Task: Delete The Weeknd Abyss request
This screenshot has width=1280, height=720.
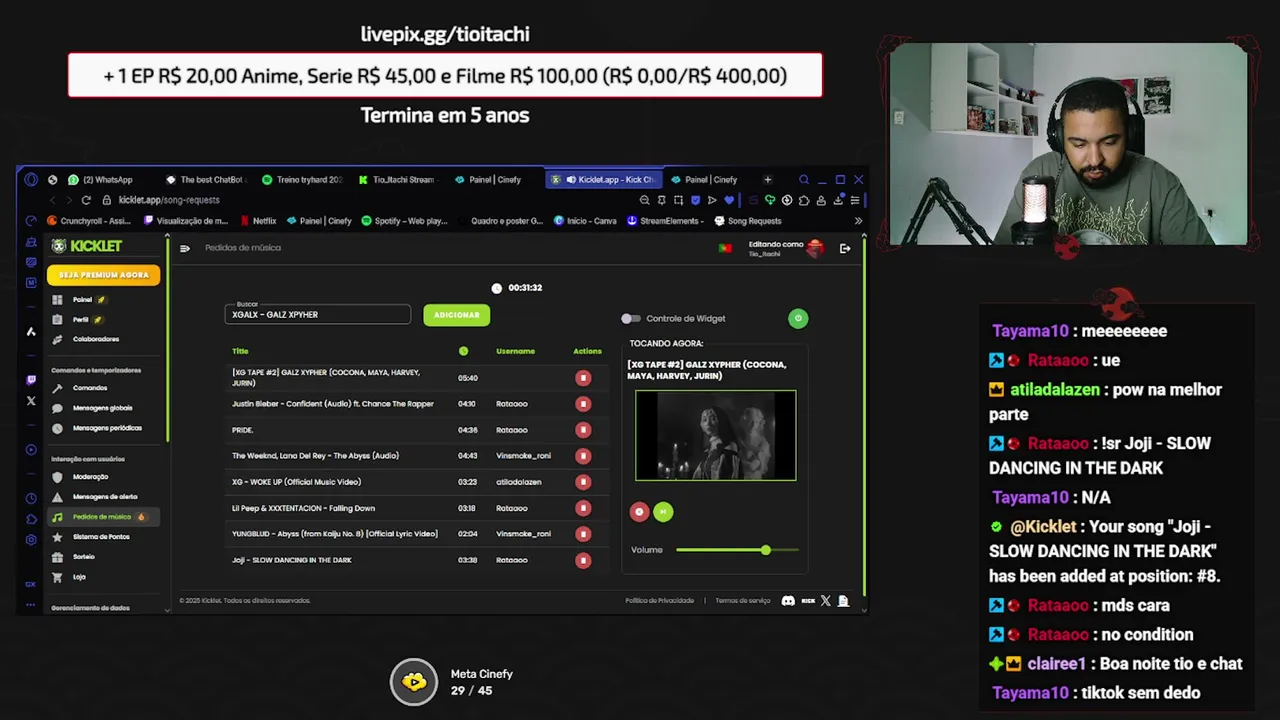Action: tap(583, 456)
